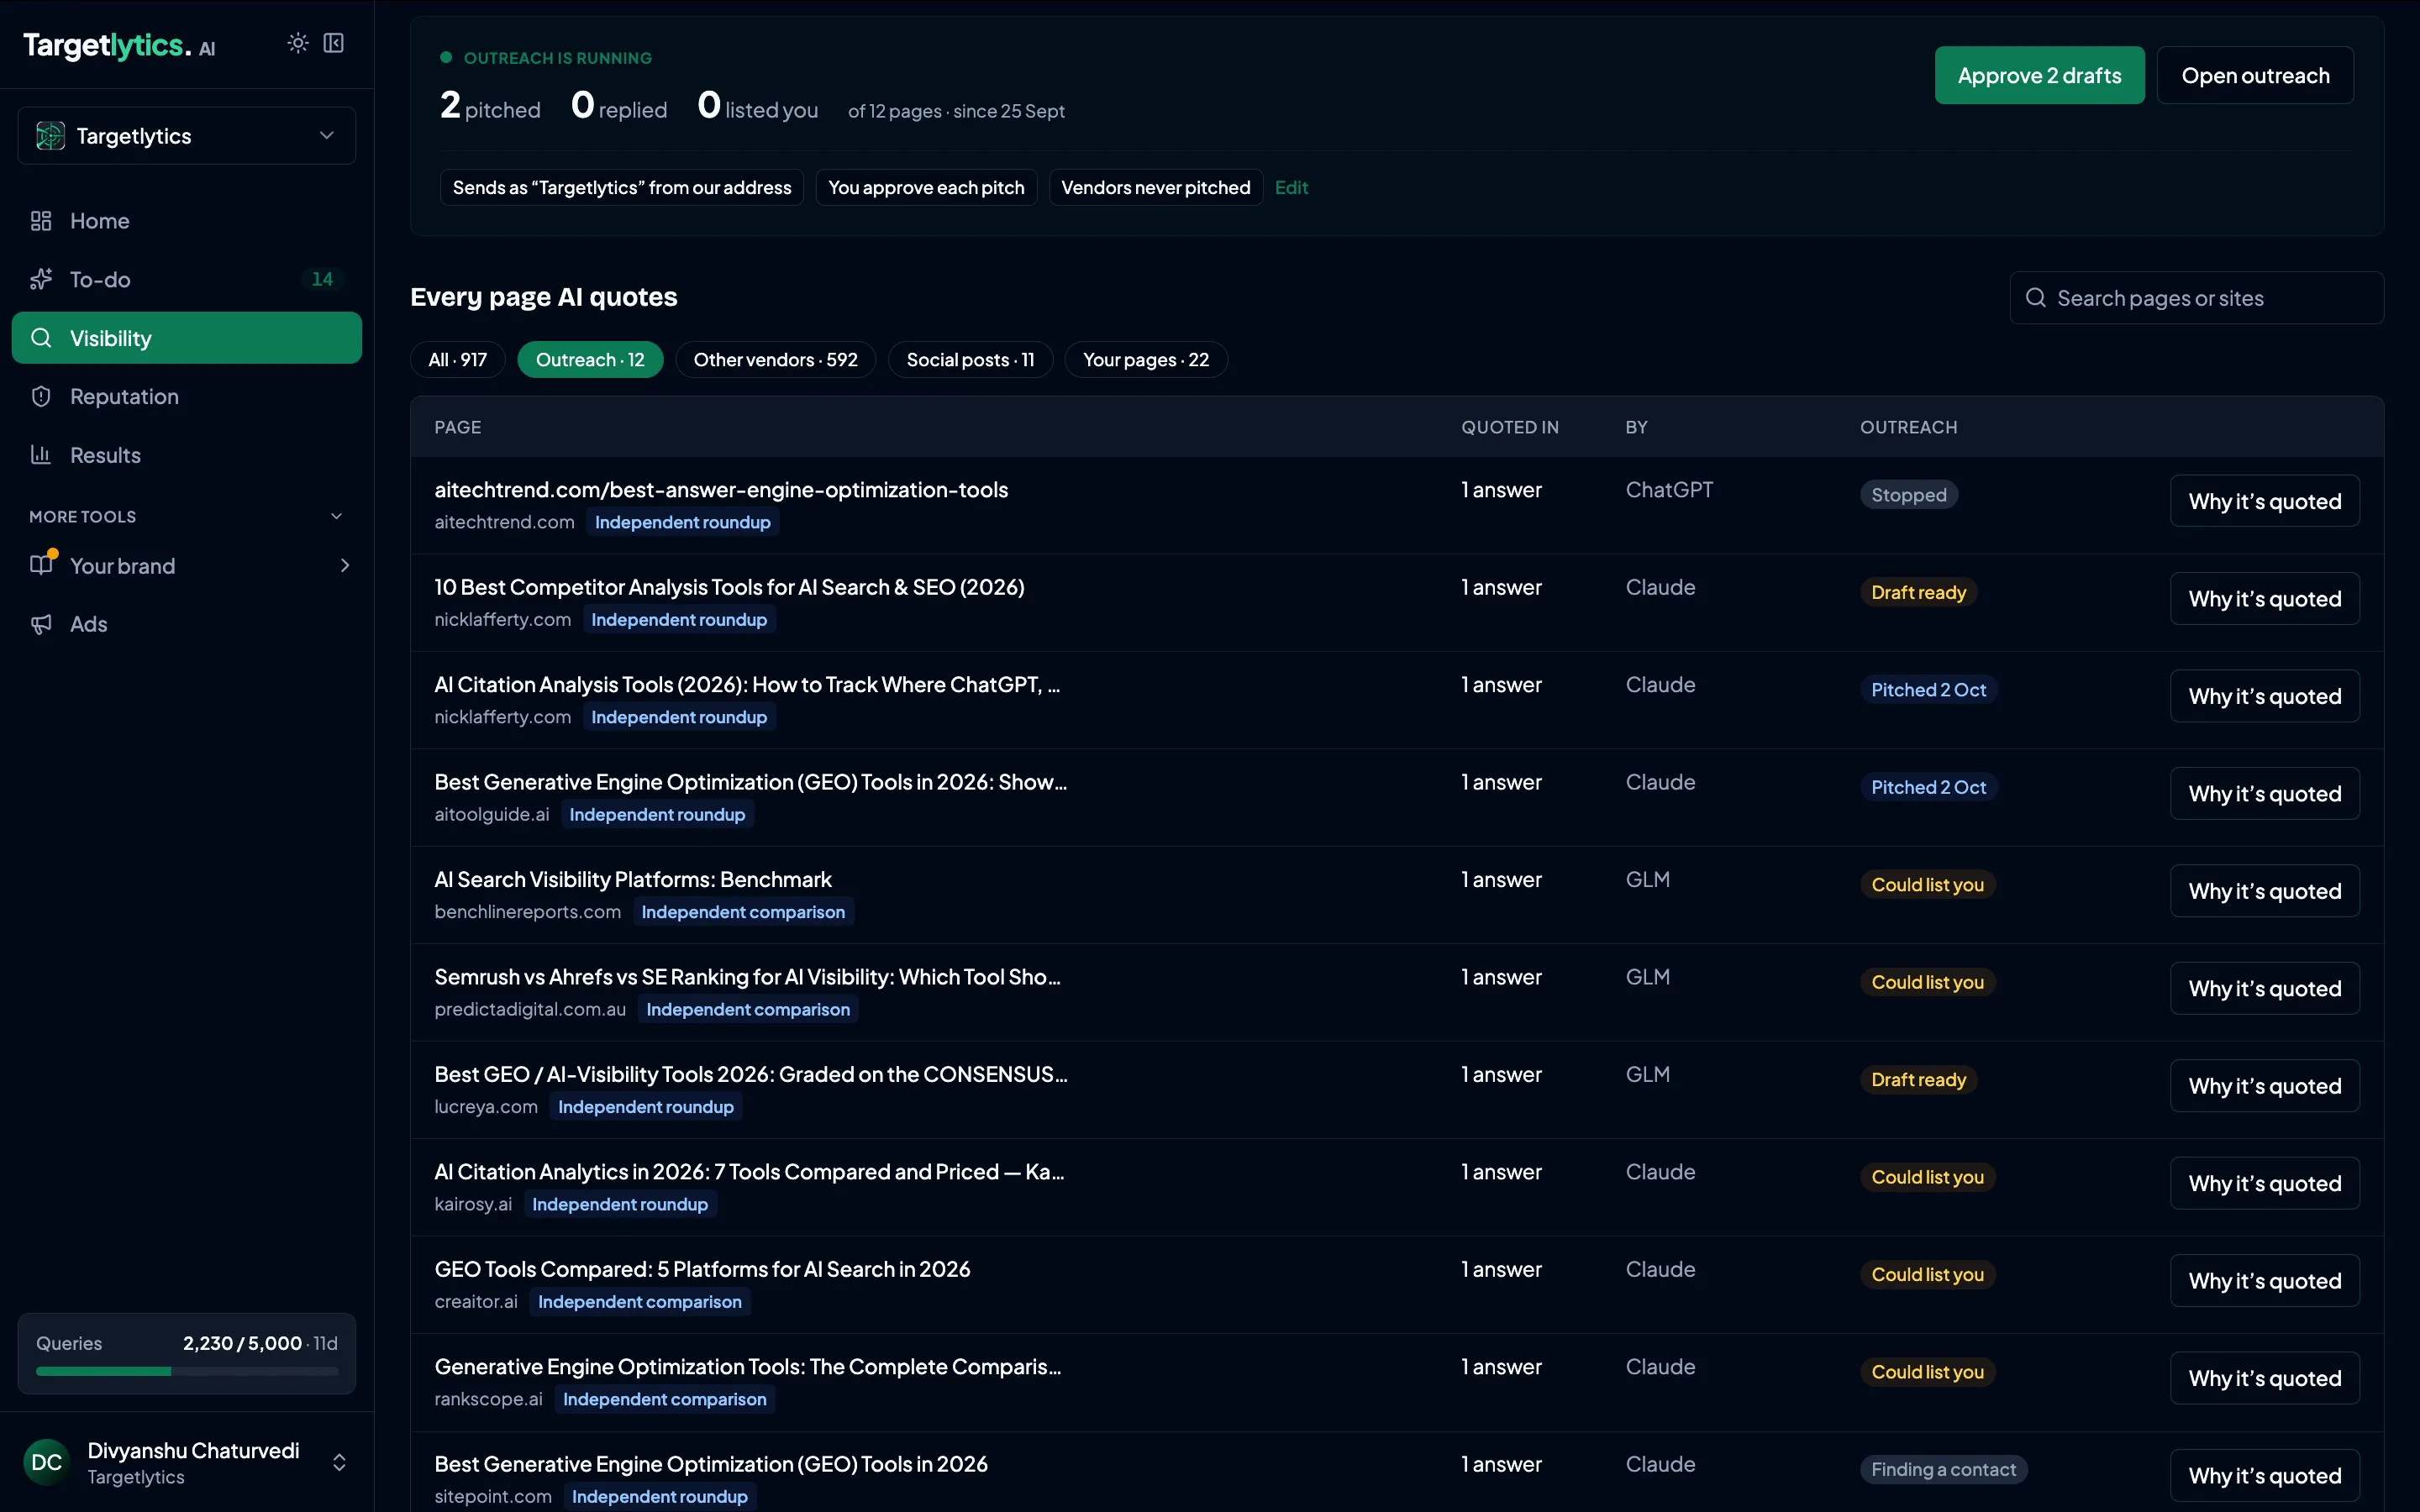Click the DC user avatar
The image size is (2420, 1512).
point(46,1462)
